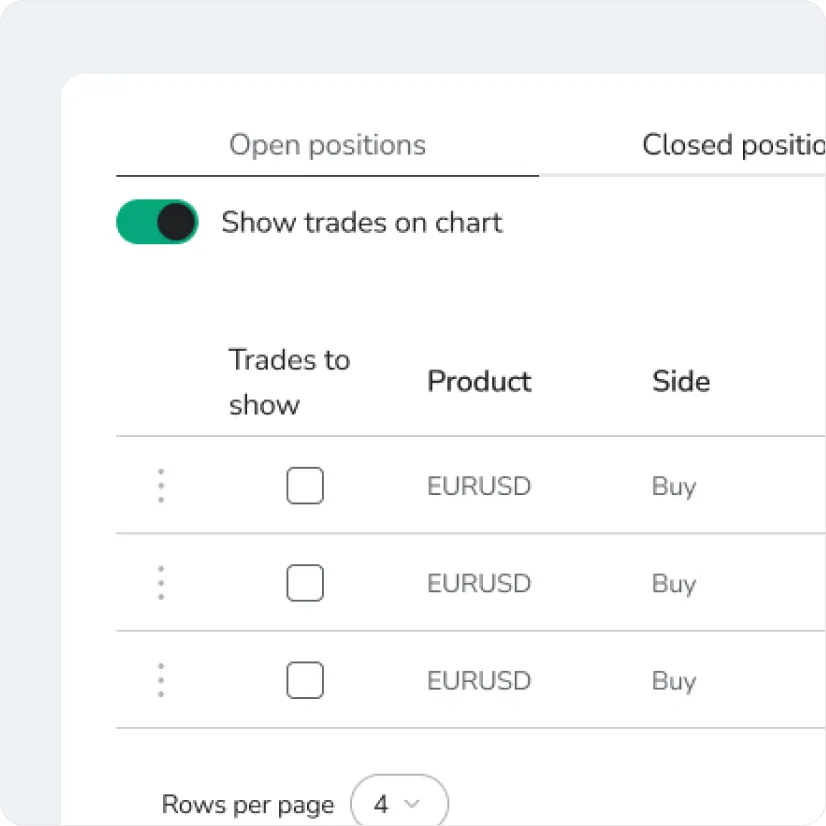
Task: Open the Rows per page dropdown
Action: point(399,803)
